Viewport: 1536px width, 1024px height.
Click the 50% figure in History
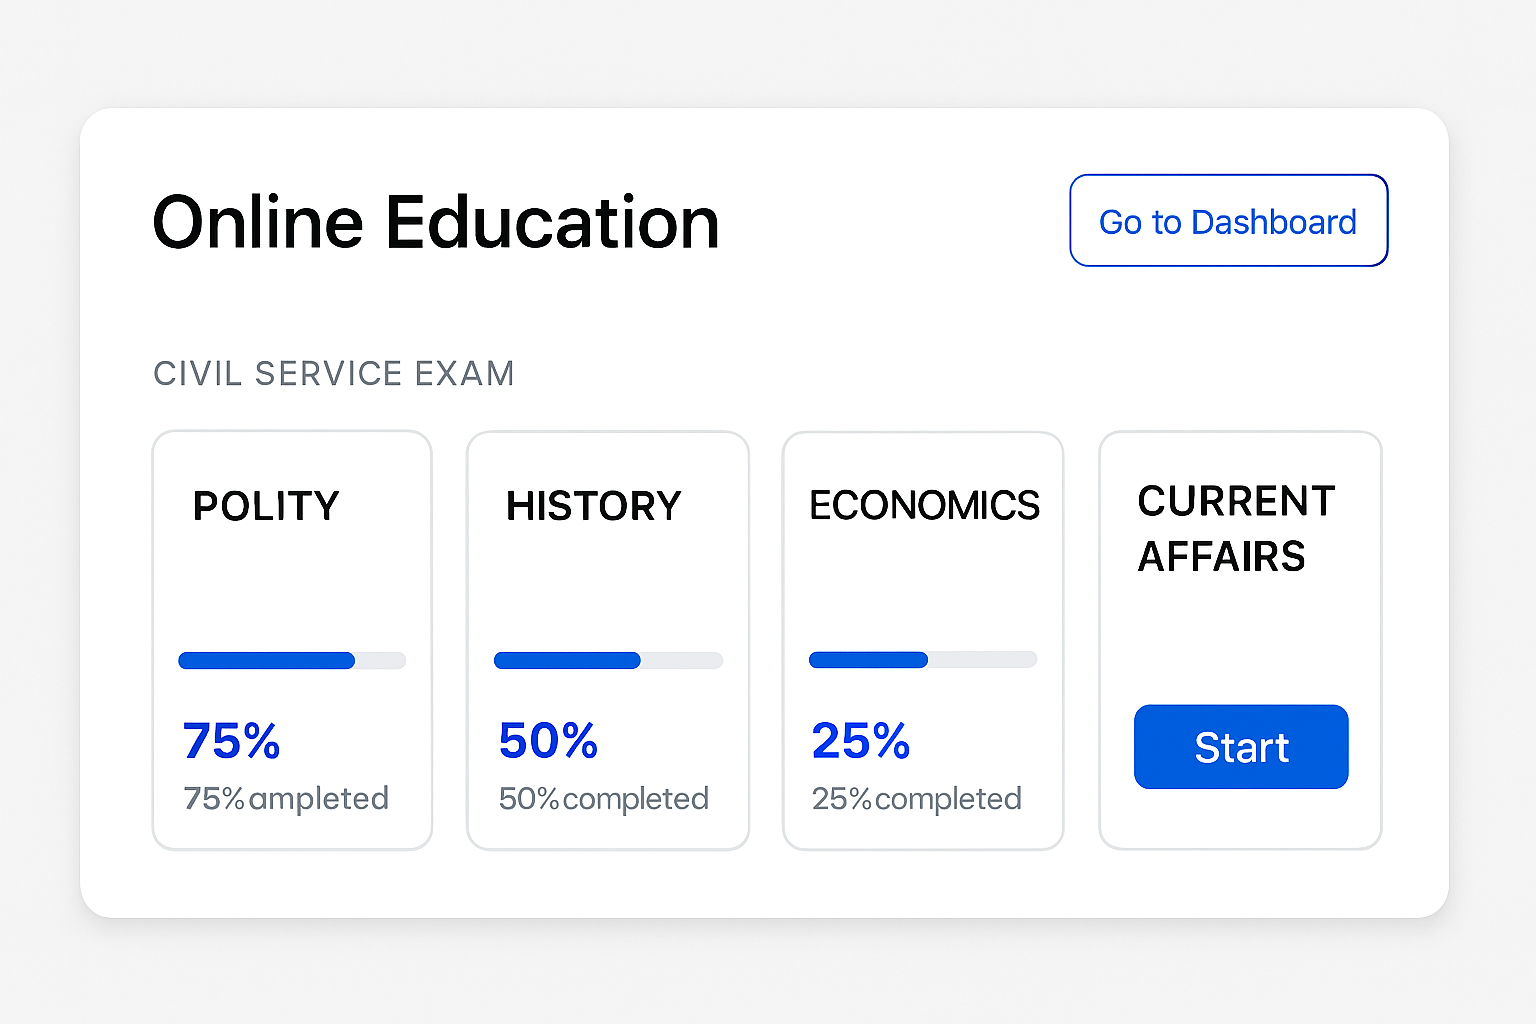(x=548, y=741)
